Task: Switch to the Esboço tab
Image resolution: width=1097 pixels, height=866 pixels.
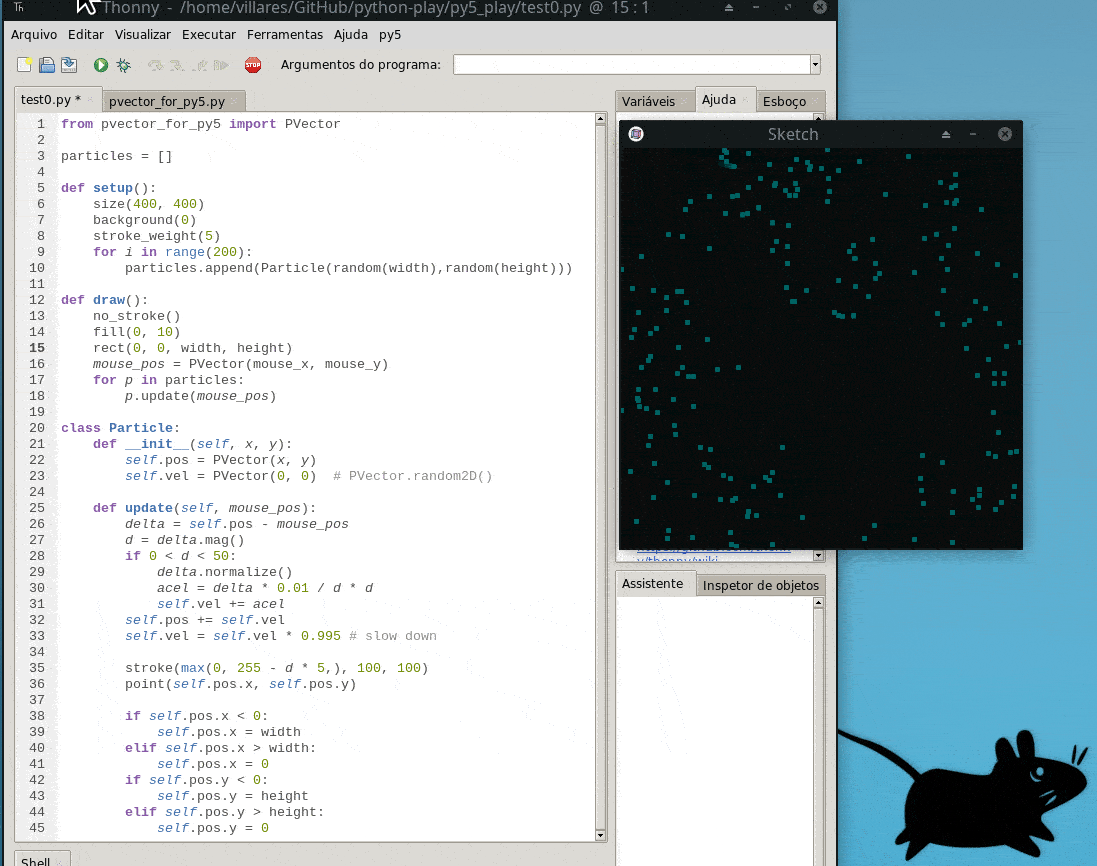Action: [784, 101]
